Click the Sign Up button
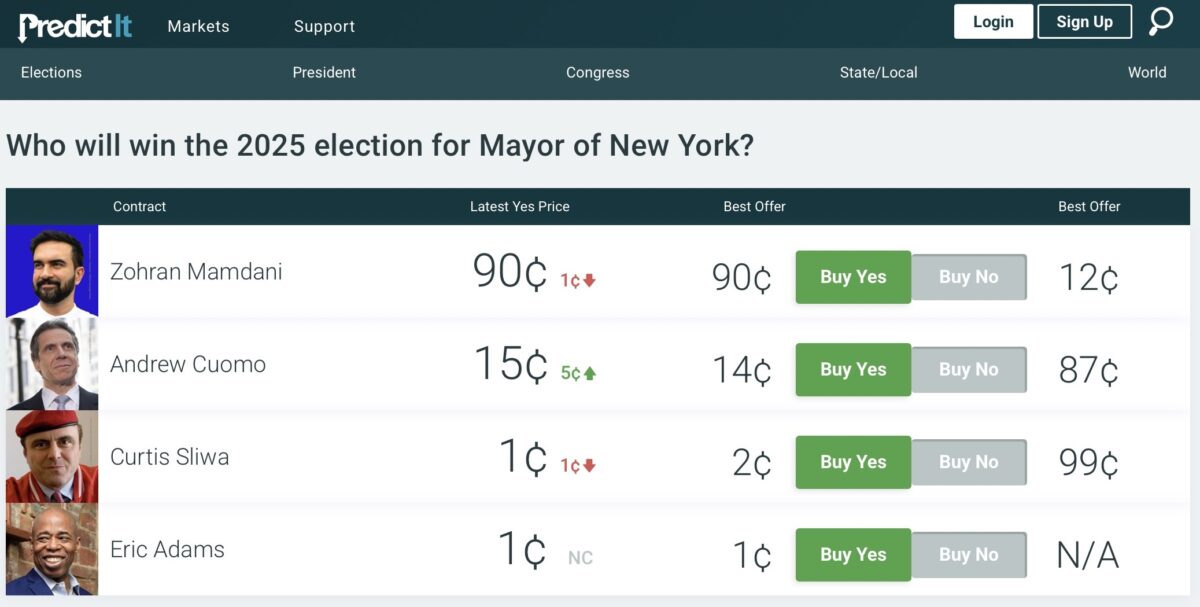1200x607 pixels. [x=1084, y=20]
